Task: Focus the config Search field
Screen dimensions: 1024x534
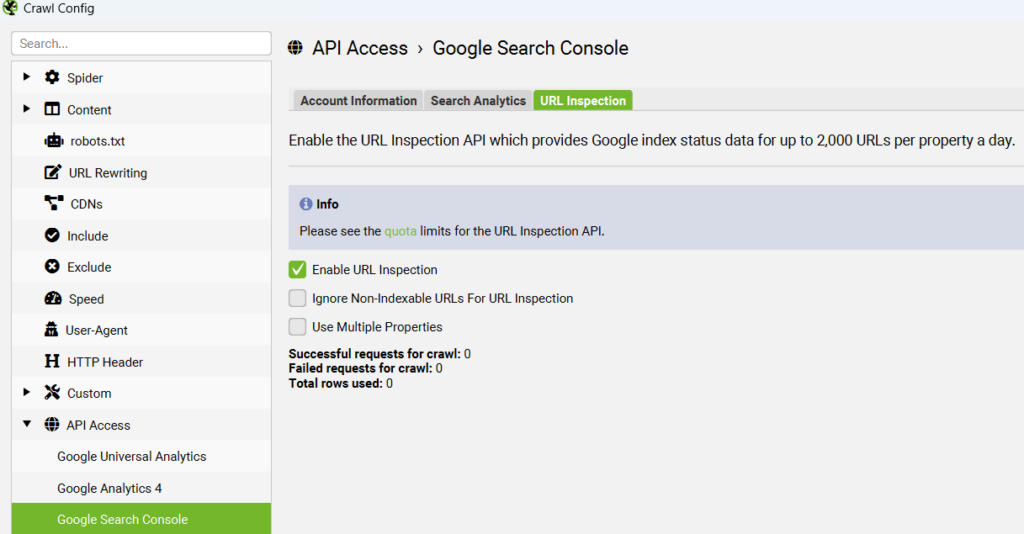Action: point(141,43)
